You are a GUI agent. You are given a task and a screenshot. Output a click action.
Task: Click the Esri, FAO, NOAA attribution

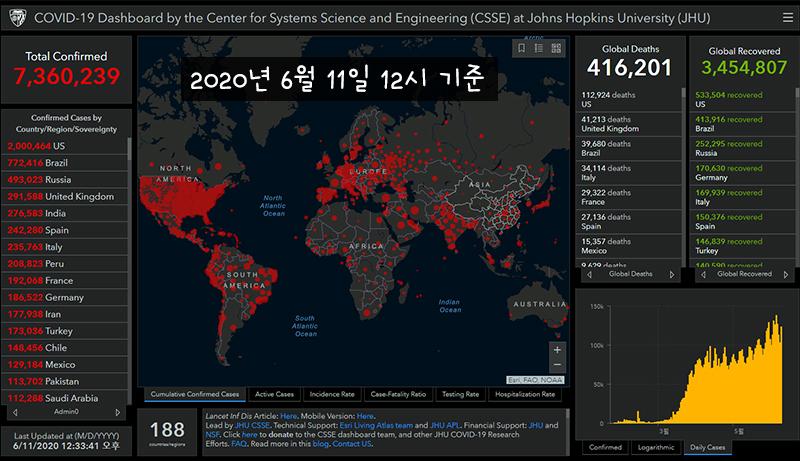tap(535, 380)
